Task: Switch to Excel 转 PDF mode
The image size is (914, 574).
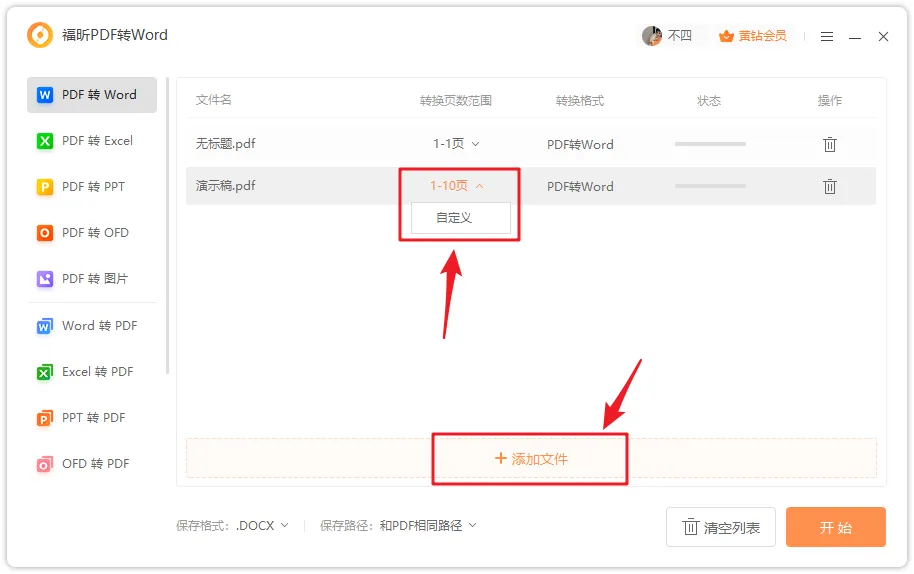Action: 92,372
